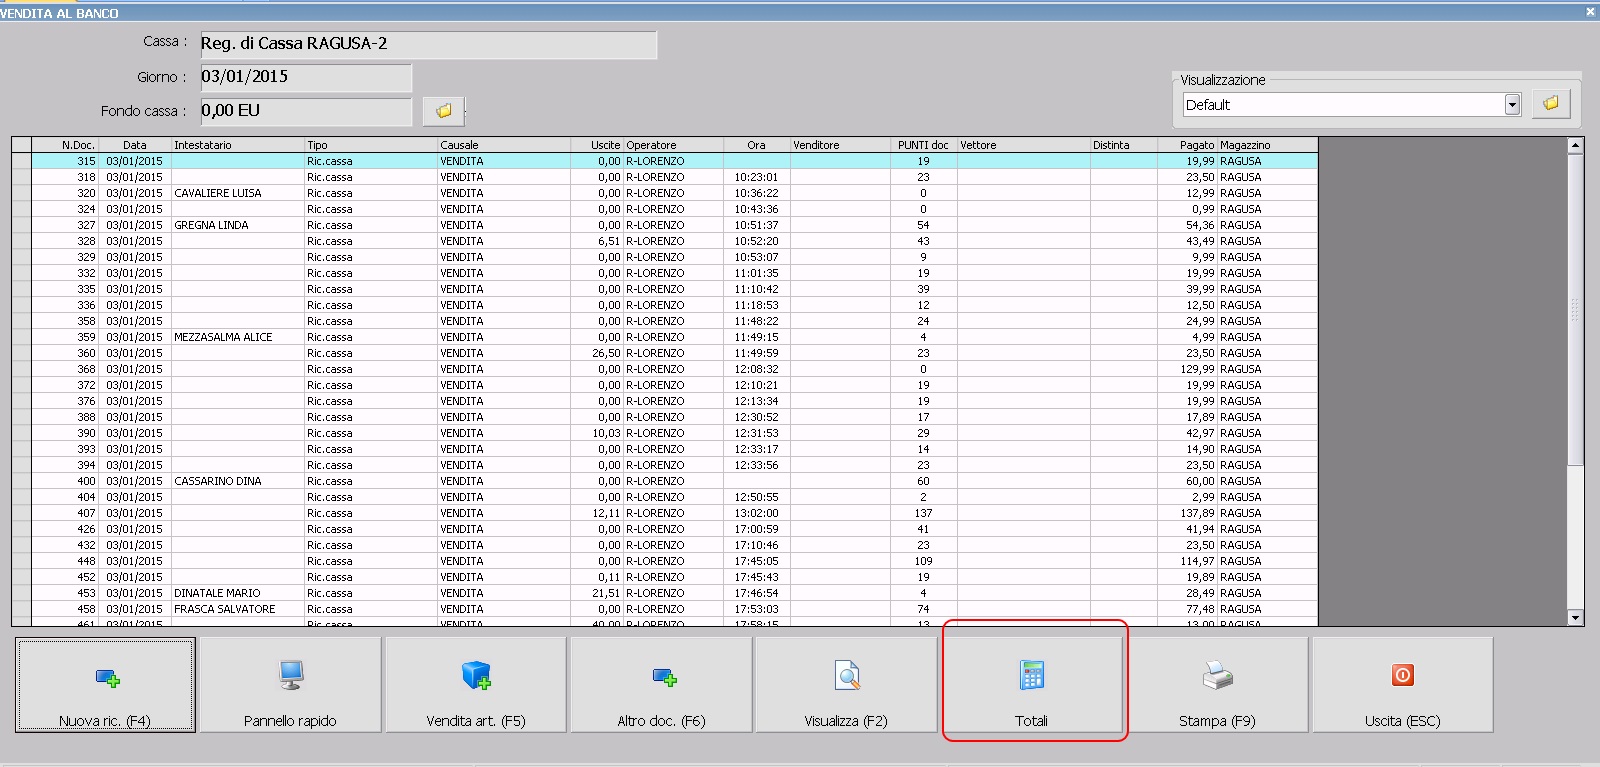Close the Vendita al Banco window

click(x=1590, y=12)
